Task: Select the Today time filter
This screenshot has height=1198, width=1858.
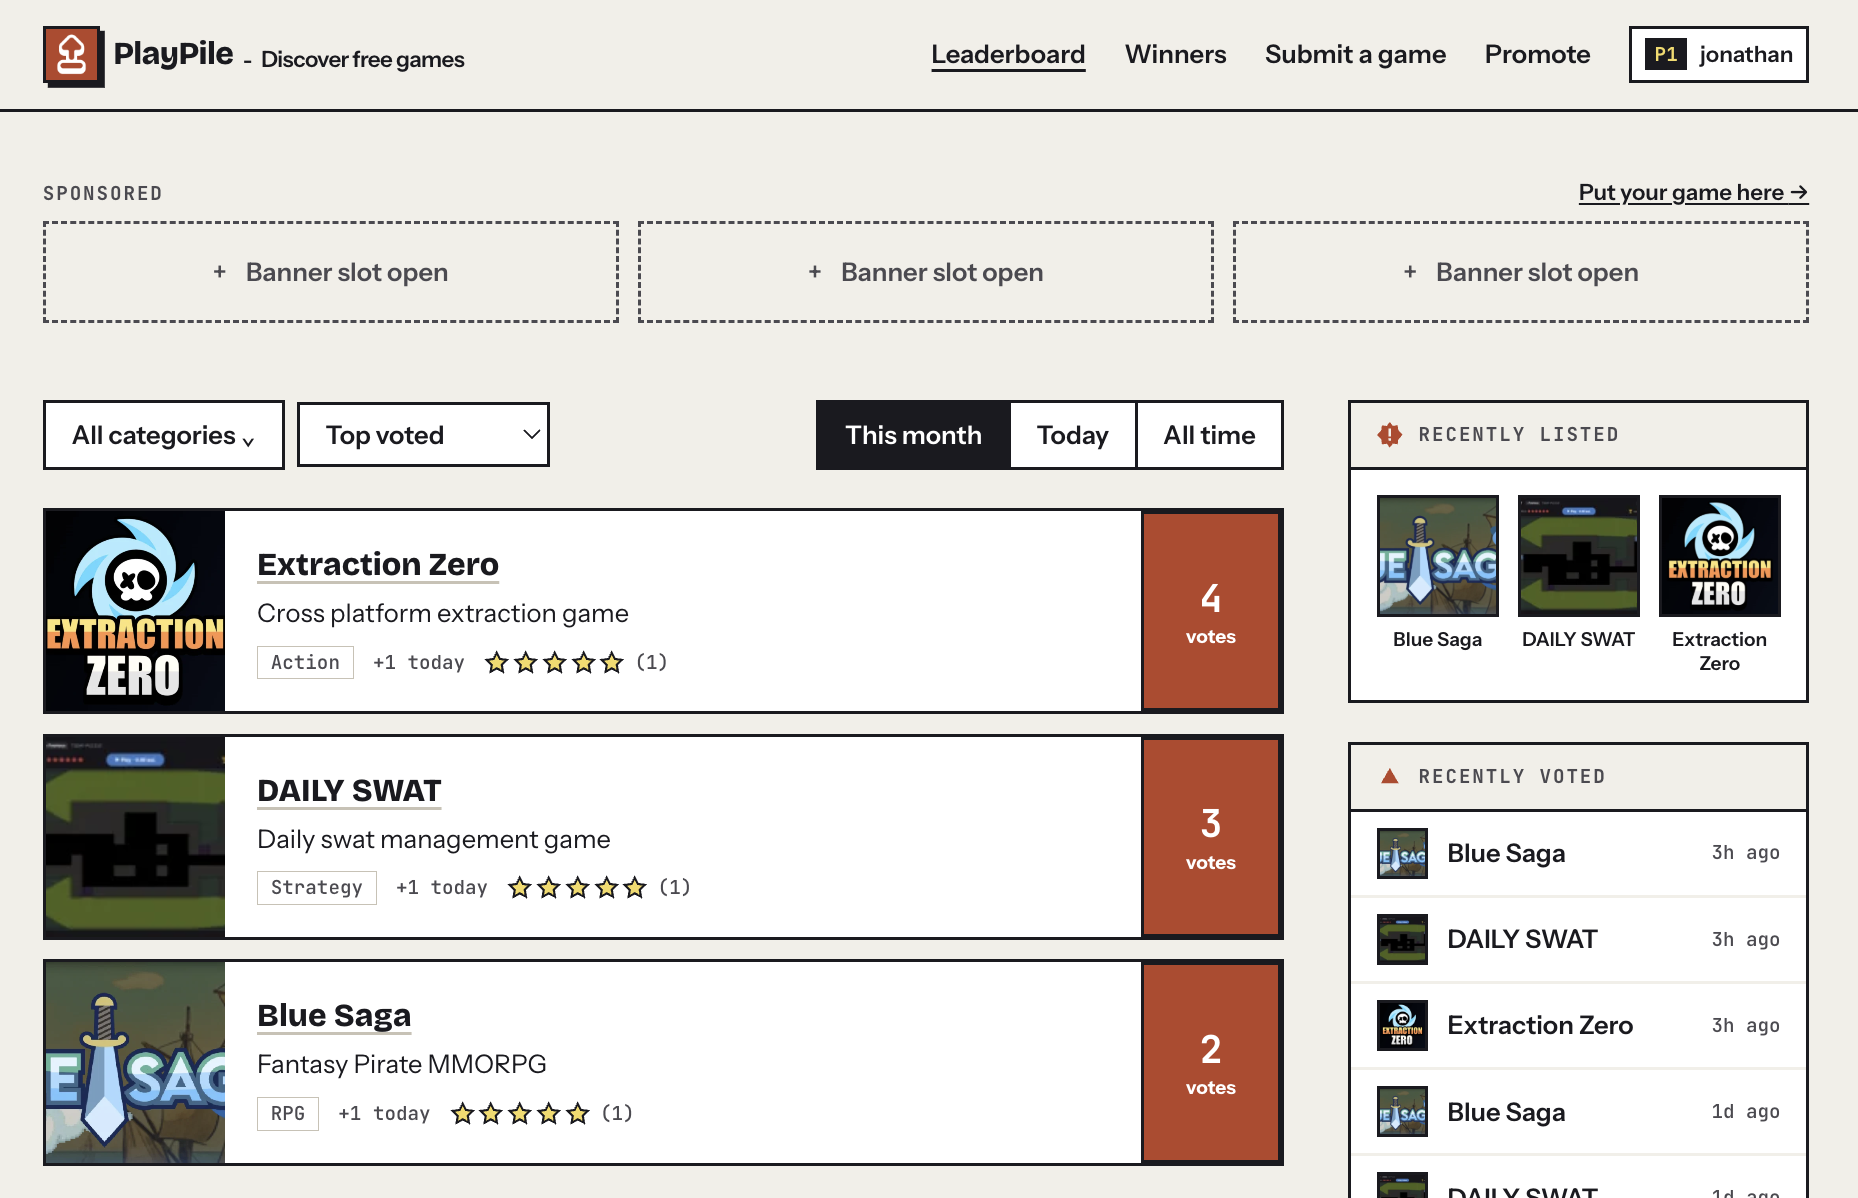Action: (1072, 435)
